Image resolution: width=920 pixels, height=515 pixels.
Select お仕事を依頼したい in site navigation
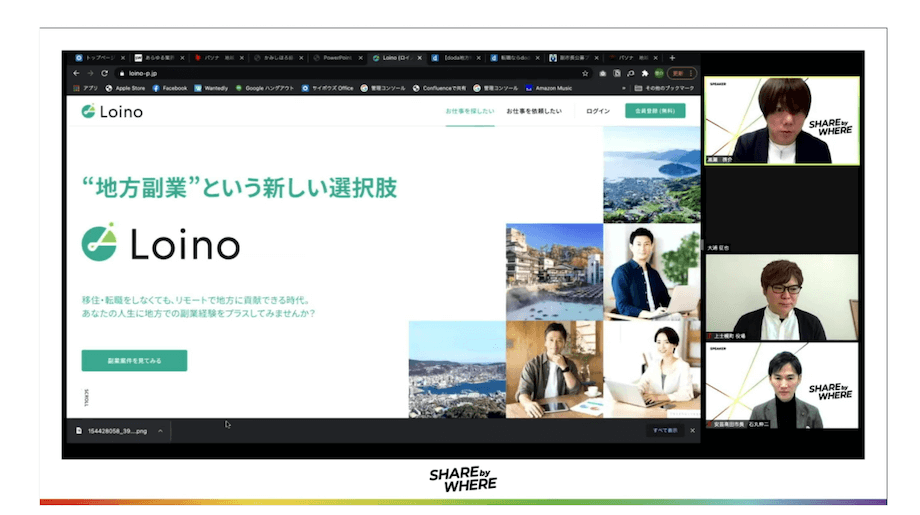(534, 111)
